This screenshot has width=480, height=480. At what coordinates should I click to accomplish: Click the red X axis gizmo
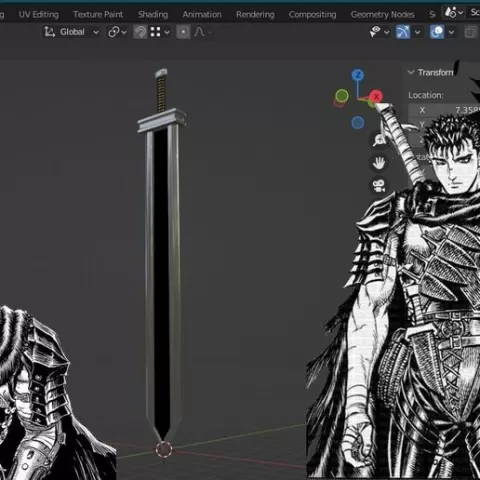click(x=376, y=96)
